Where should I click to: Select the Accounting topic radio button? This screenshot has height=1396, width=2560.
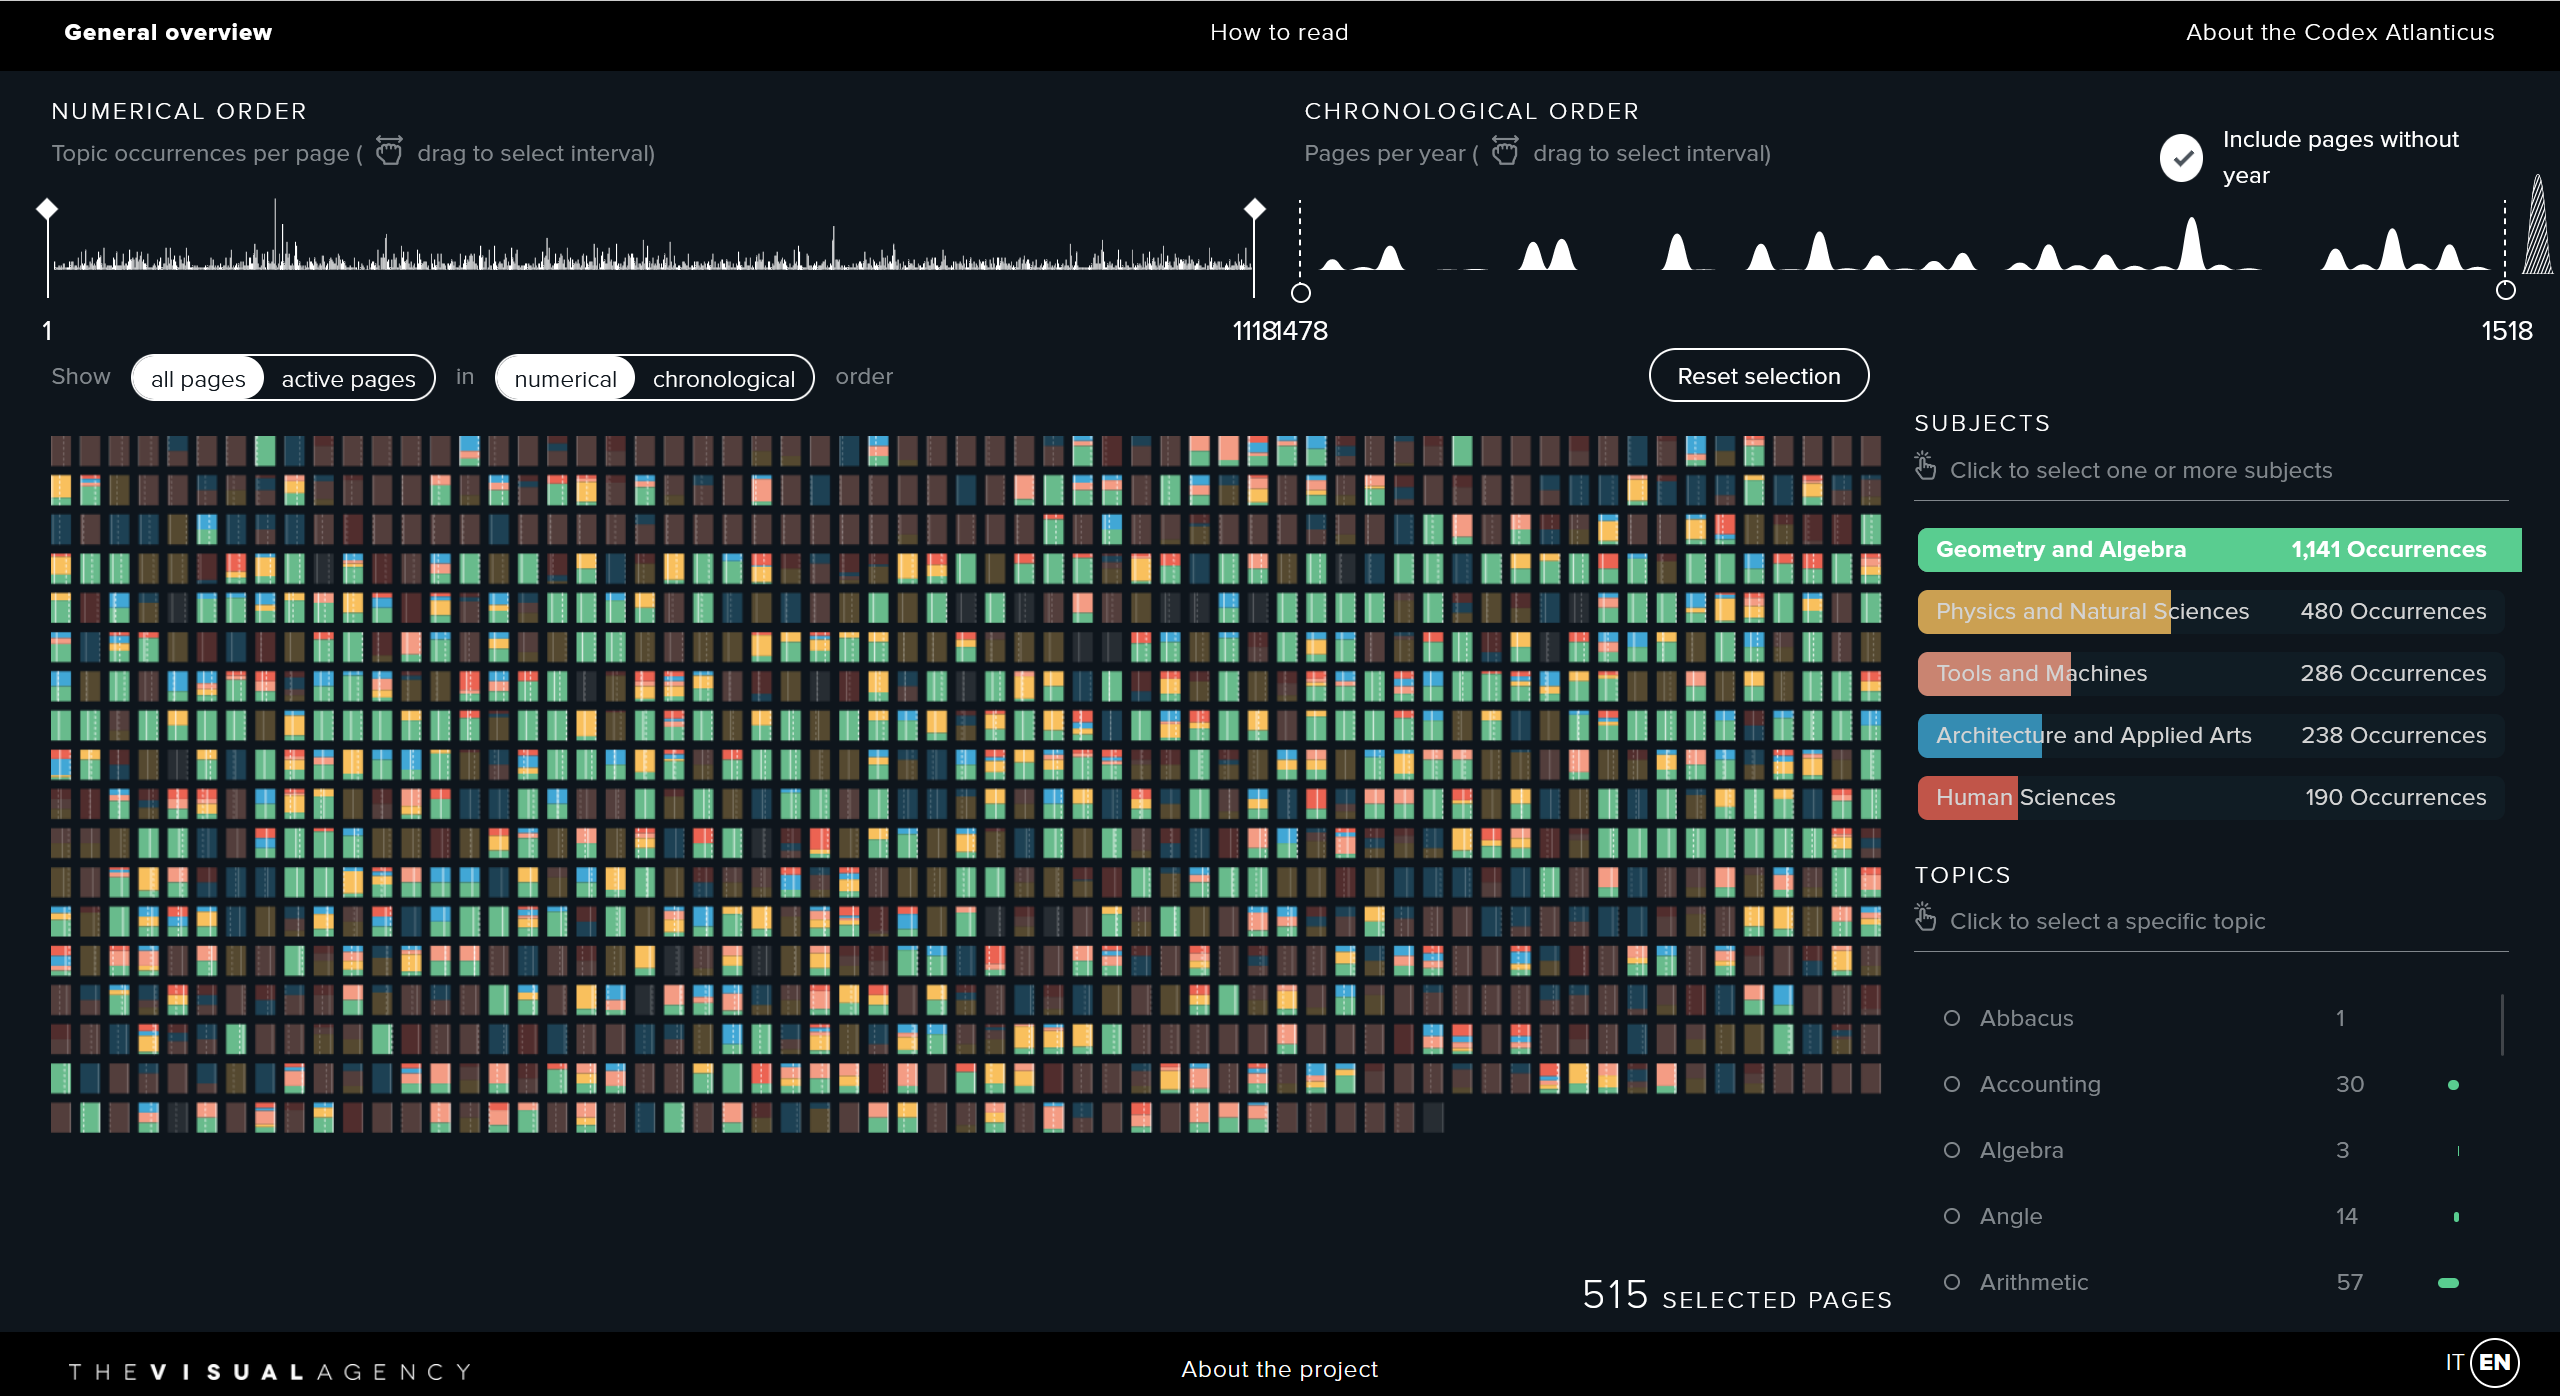1951,1084
